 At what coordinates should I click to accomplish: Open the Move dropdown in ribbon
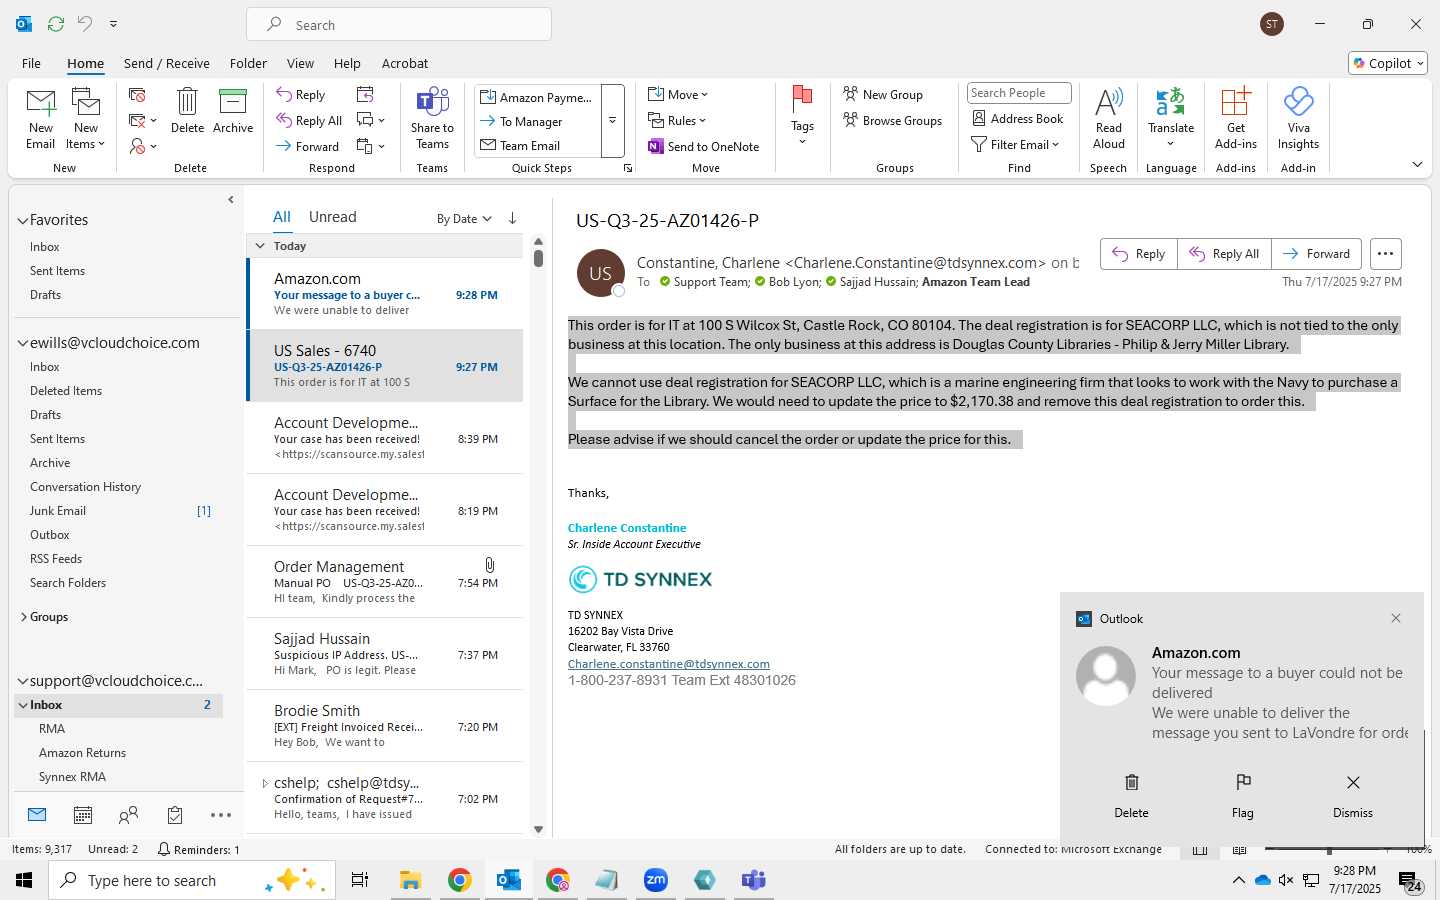point(678,94)
